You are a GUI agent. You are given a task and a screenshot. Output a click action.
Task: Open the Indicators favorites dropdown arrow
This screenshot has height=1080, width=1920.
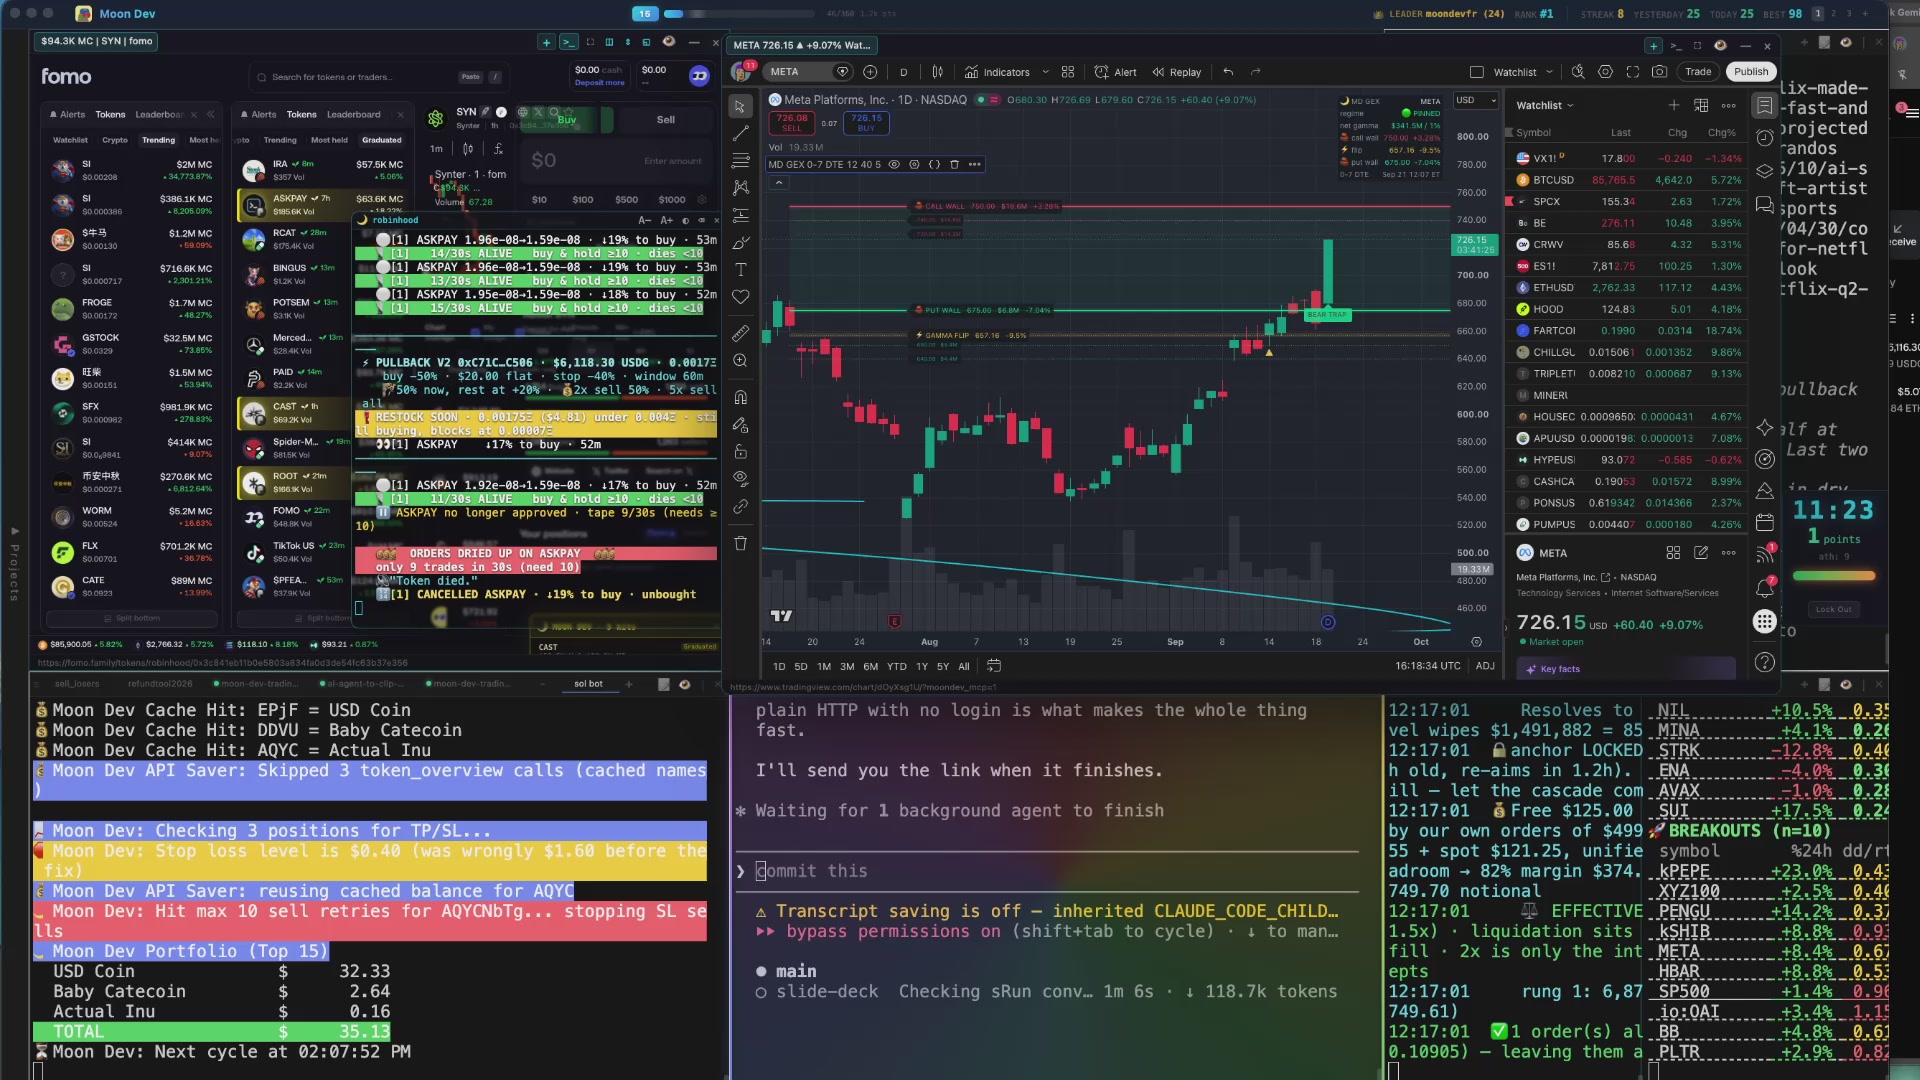point(1045,72)
